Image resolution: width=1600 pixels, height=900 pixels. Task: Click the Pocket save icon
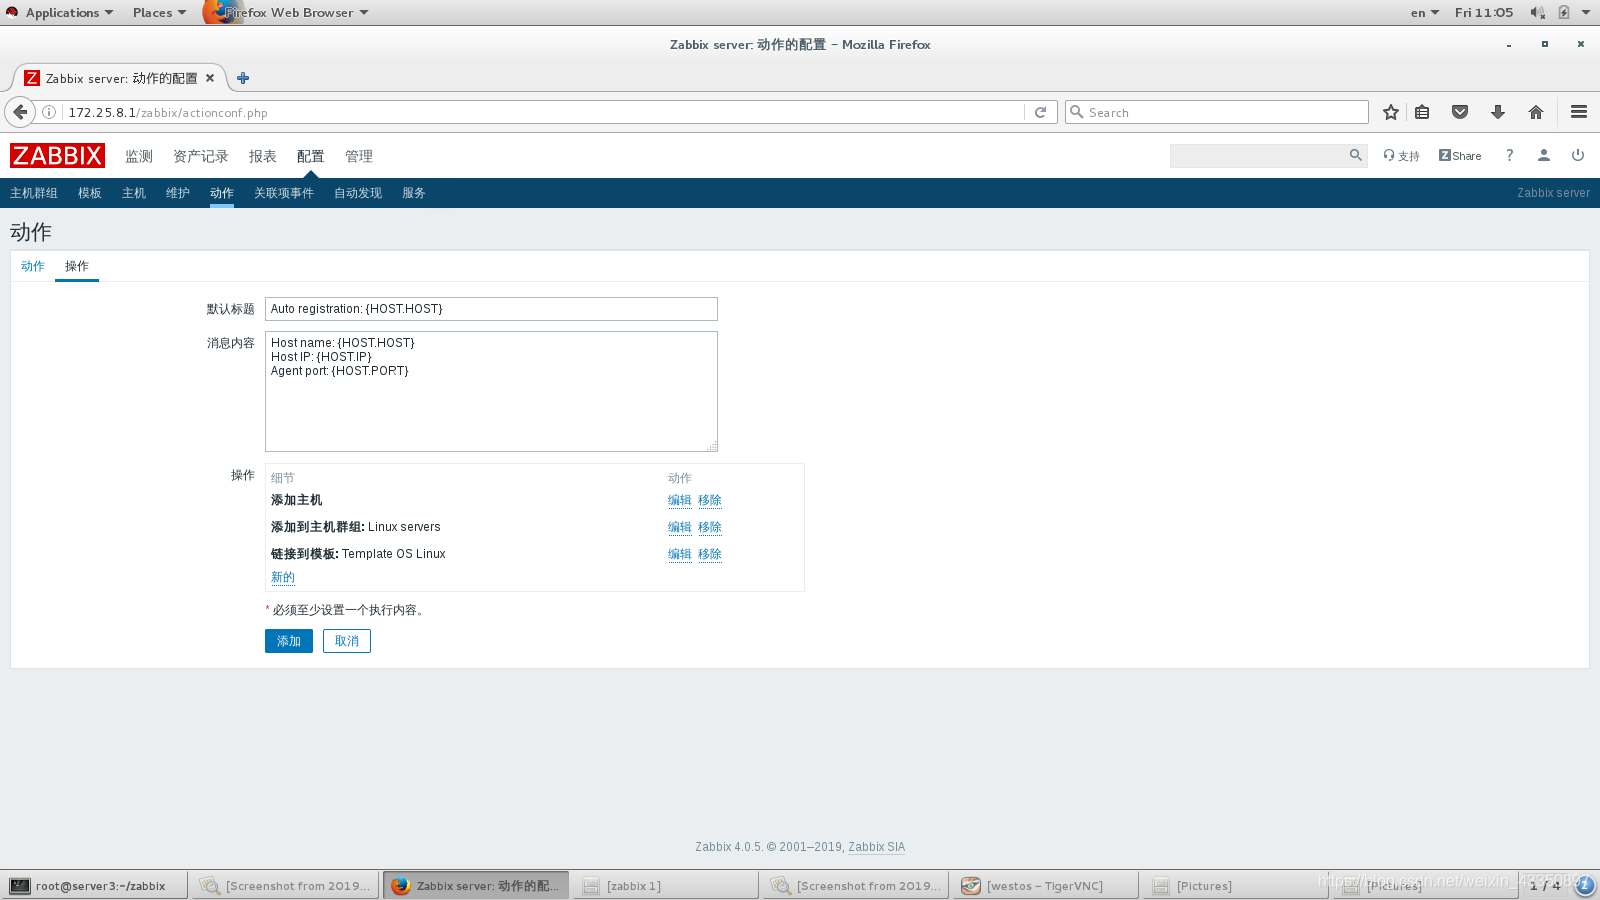tap(1460, 112)
